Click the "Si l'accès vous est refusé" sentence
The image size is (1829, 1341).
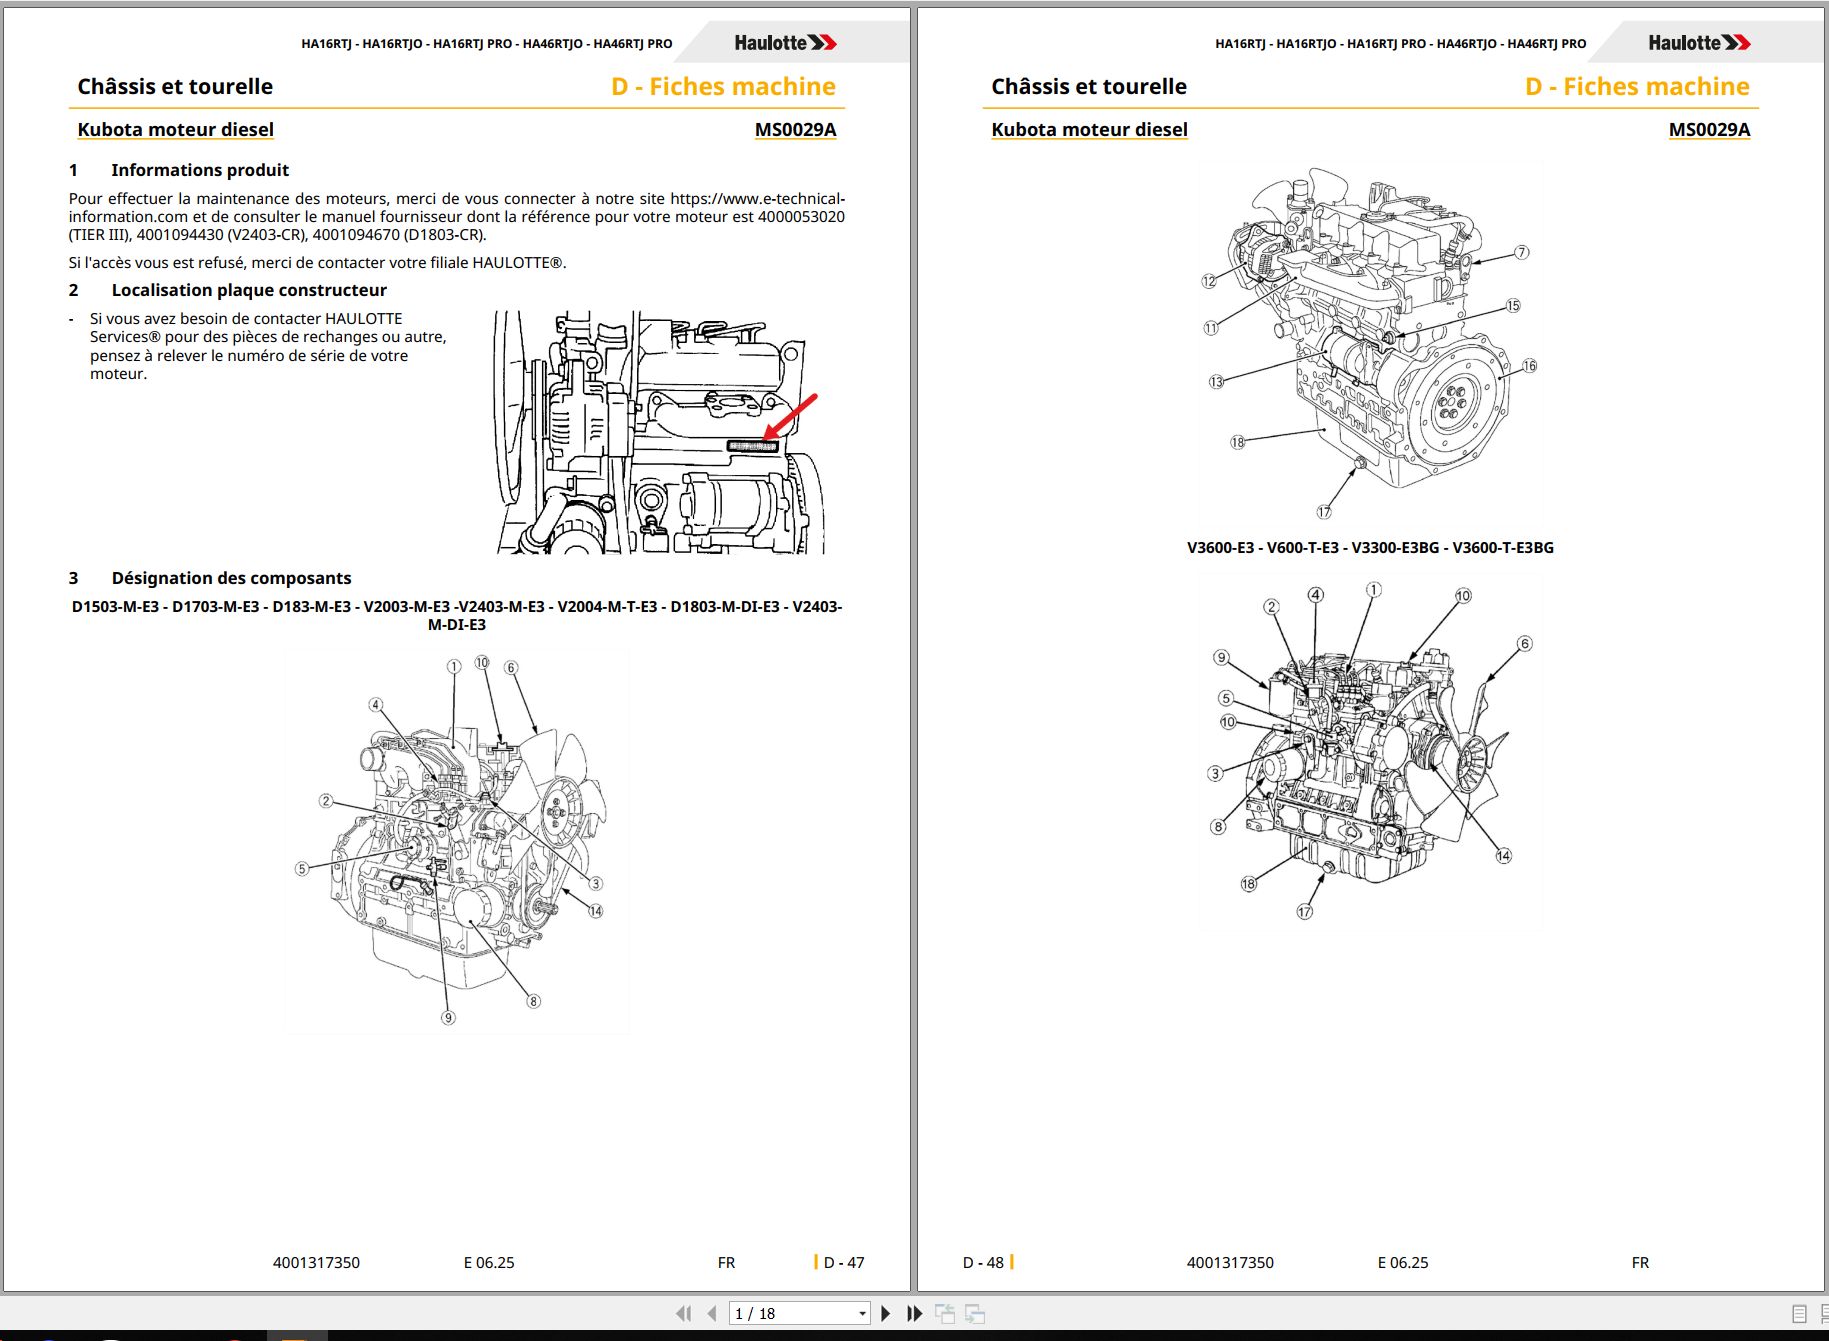click(318, 262)
